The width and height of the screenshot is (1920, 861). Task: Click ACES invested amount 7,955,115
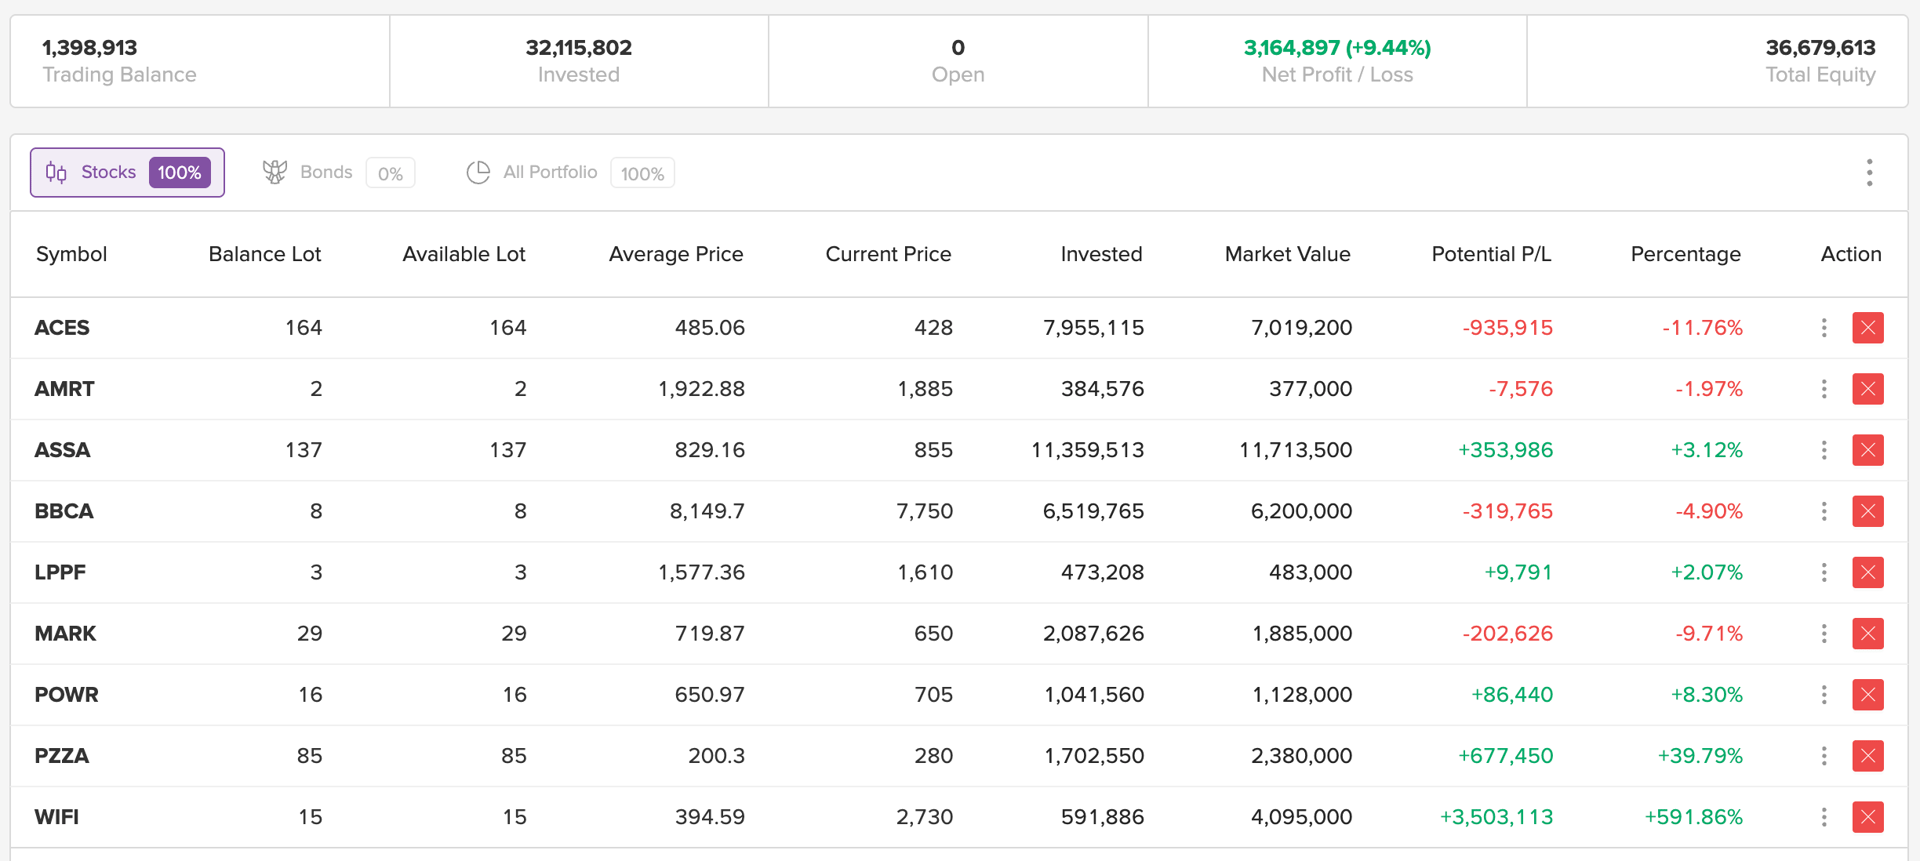(x=1094, y=328)
